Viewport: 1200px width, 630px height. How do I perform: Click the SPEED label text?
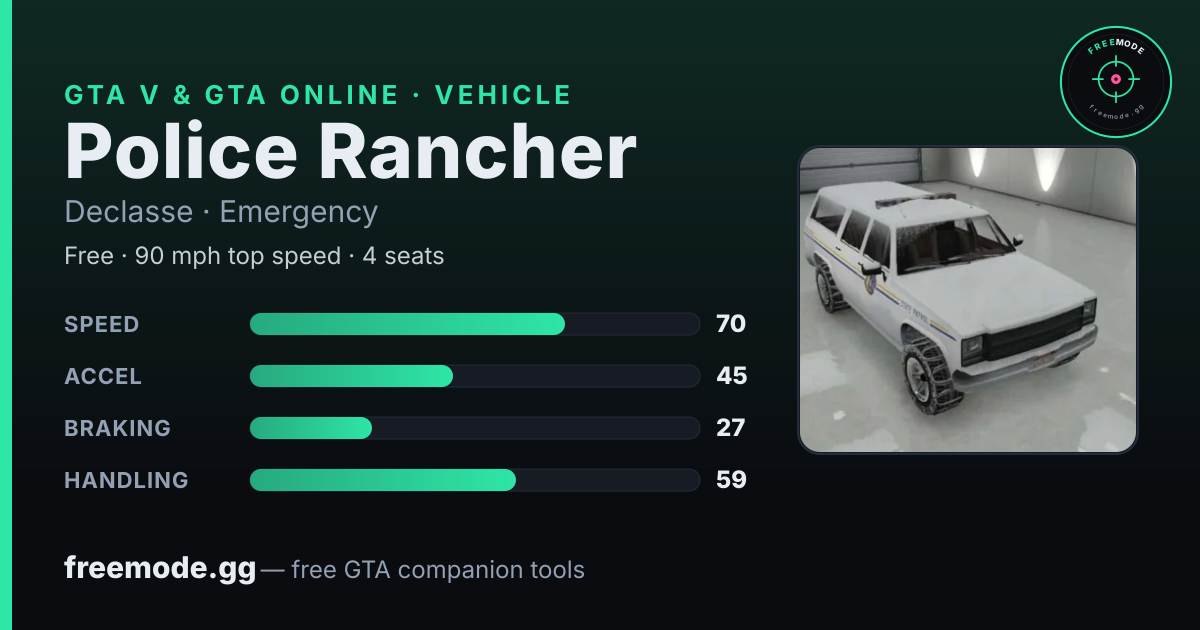tap(102, 324)
